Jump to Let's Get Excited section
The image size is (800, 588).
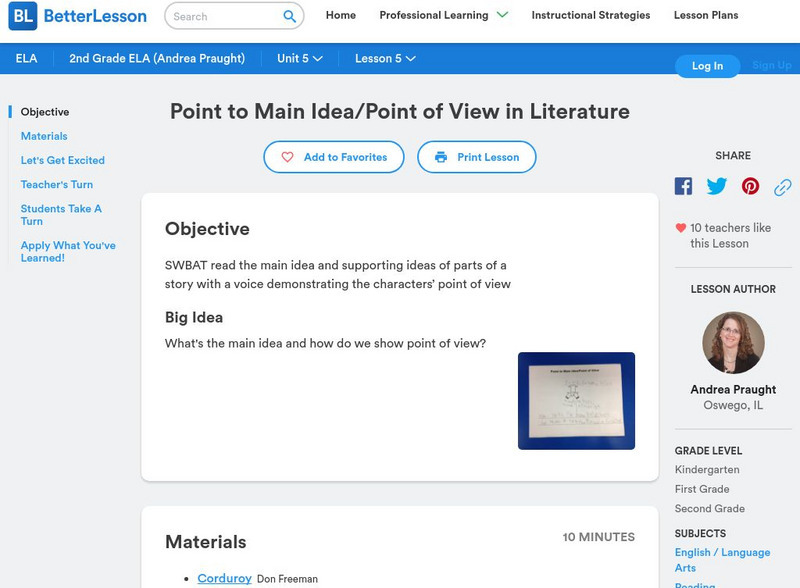[x=63, y=160]
